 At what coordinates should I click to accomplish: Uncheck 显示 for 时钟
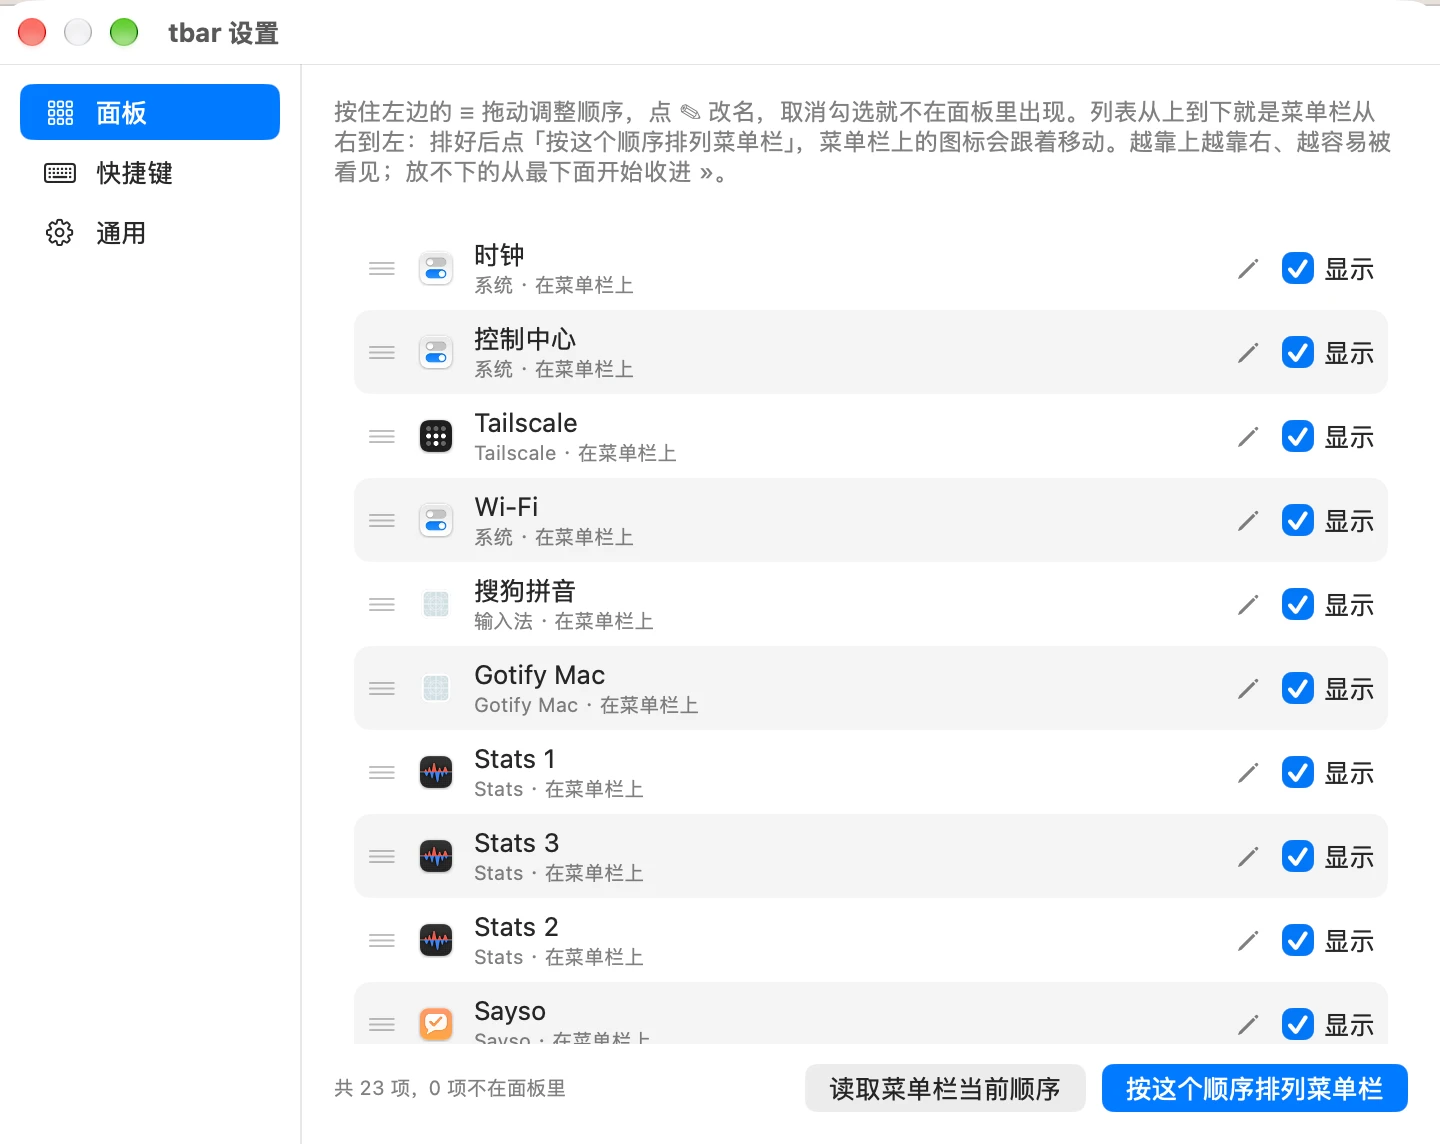pyautogui.click(x=1298, y=269)
